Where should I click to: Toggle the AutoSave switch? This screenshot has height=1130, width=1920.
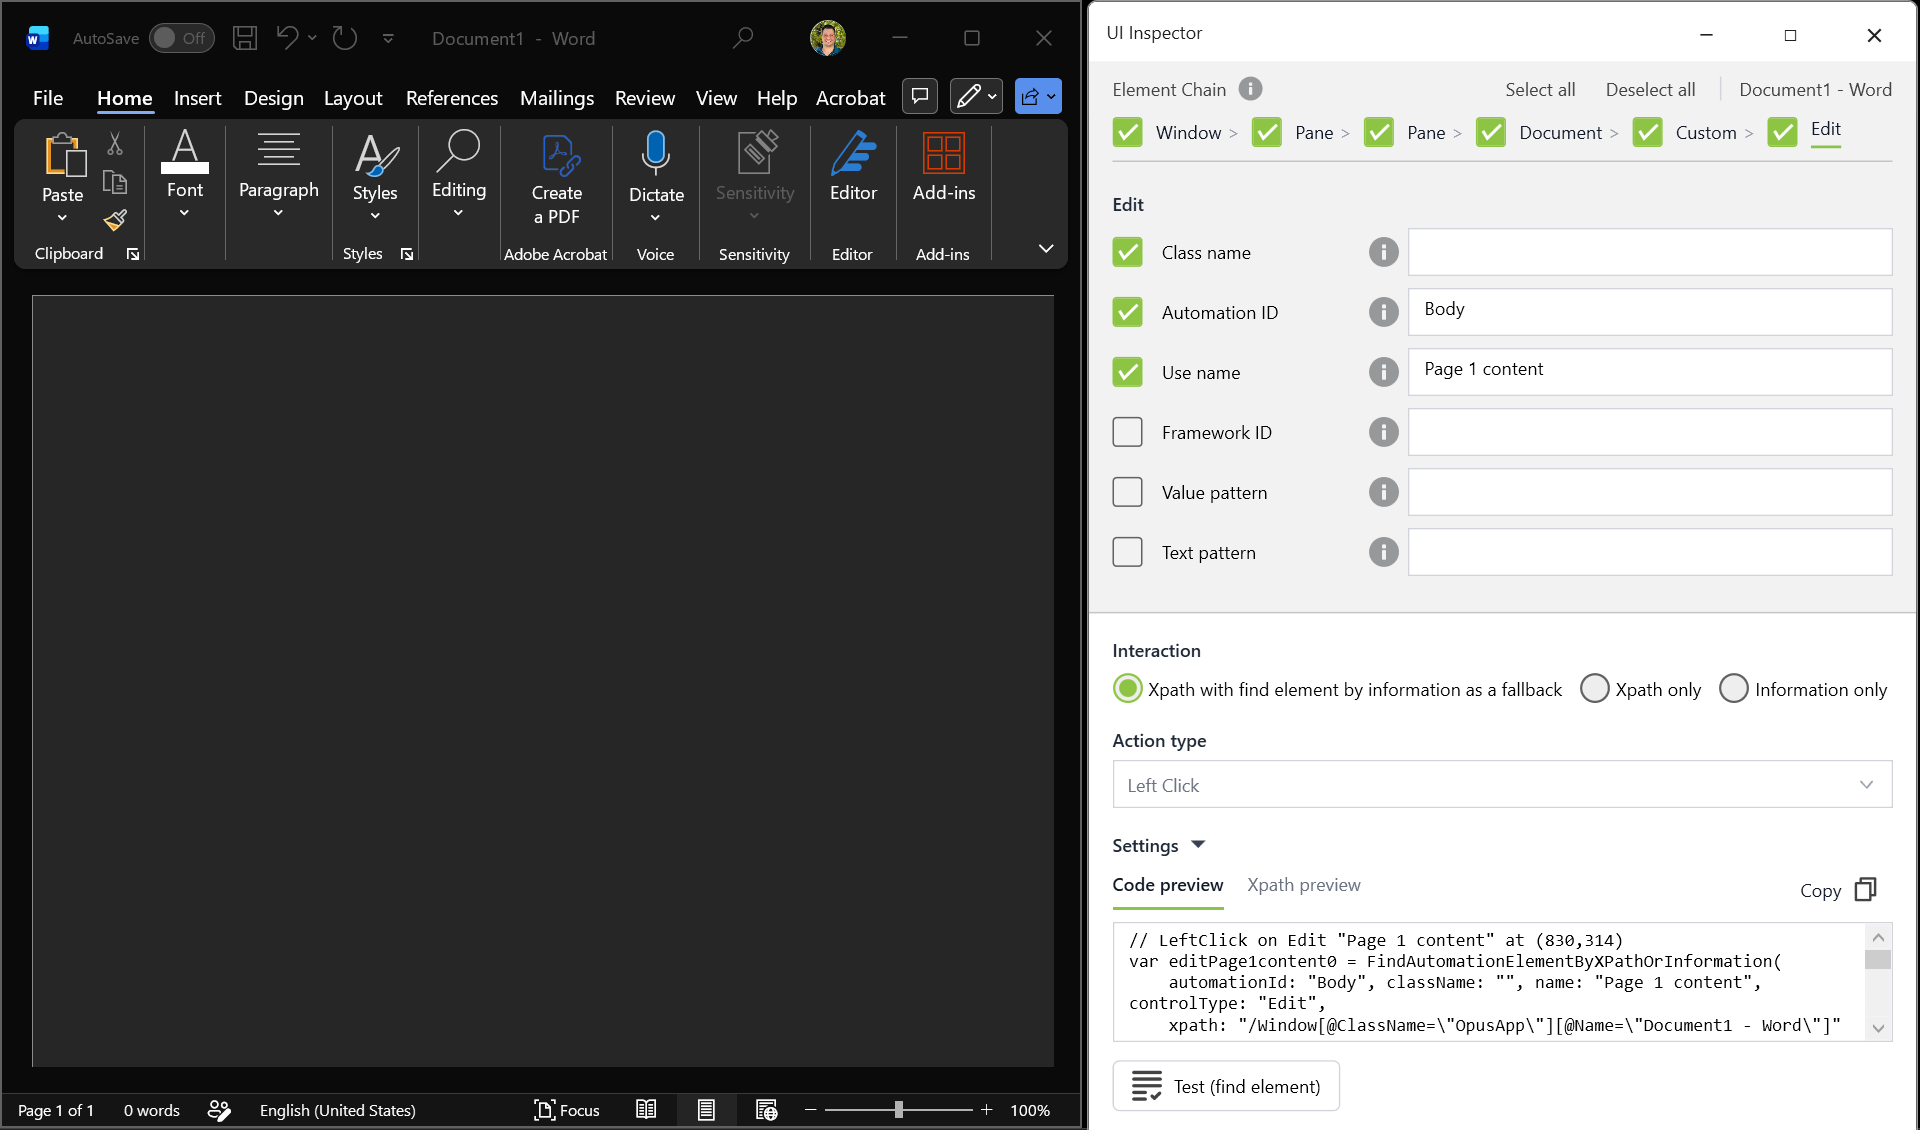pyautogui.click(x=181, y=38)
